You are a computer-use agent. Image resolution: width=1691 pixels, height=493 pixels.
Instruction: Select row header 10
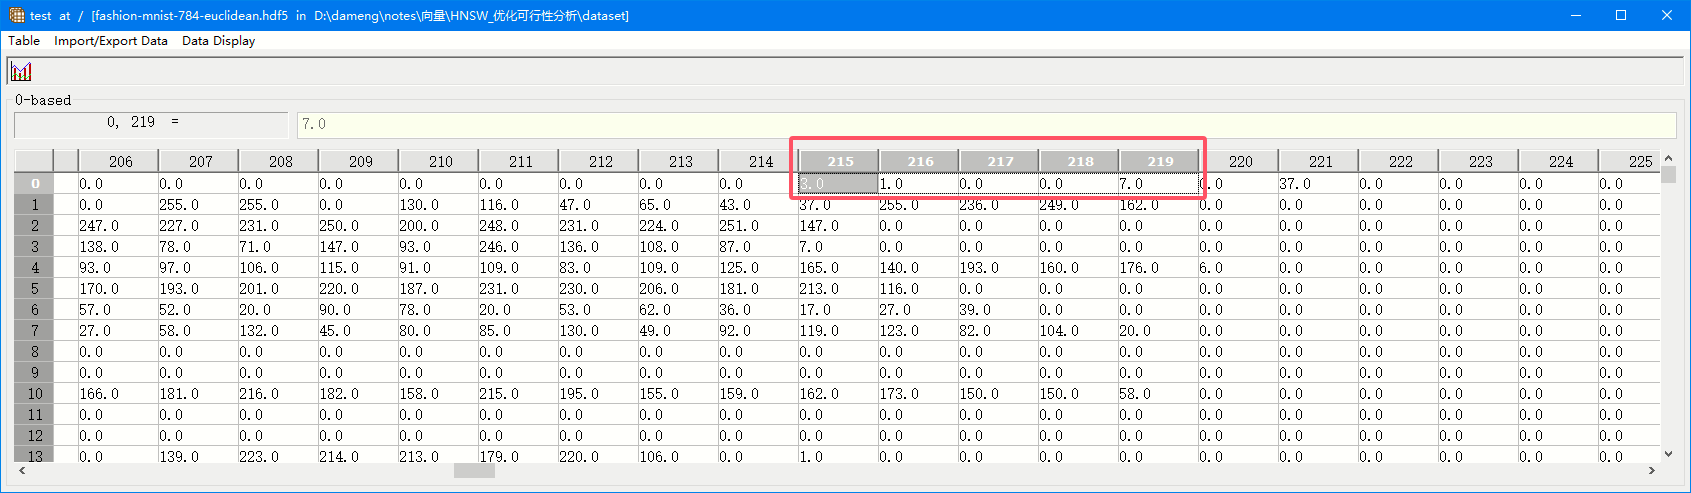pyautogui.click(x=34, y=394)
